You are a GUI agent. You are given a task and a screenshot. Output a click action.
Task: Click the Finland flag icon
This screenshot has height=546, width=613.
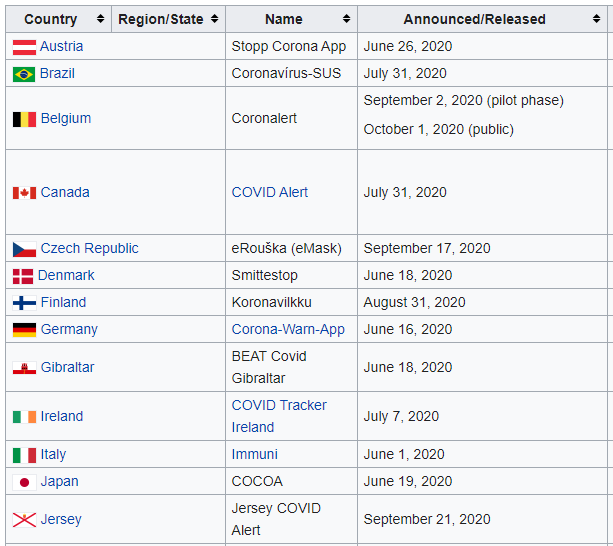24,303
